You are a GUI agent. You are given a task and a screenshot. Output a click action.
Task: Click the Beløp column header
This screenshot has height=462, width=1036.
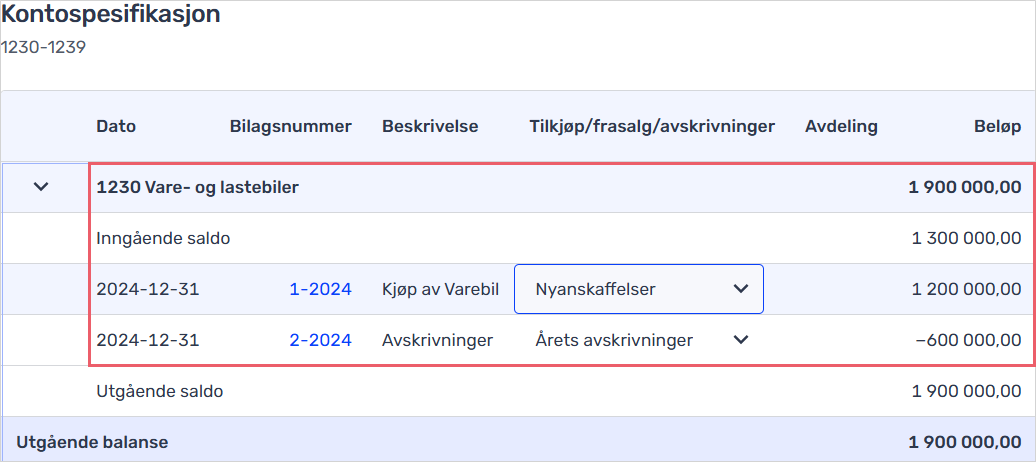997,126
